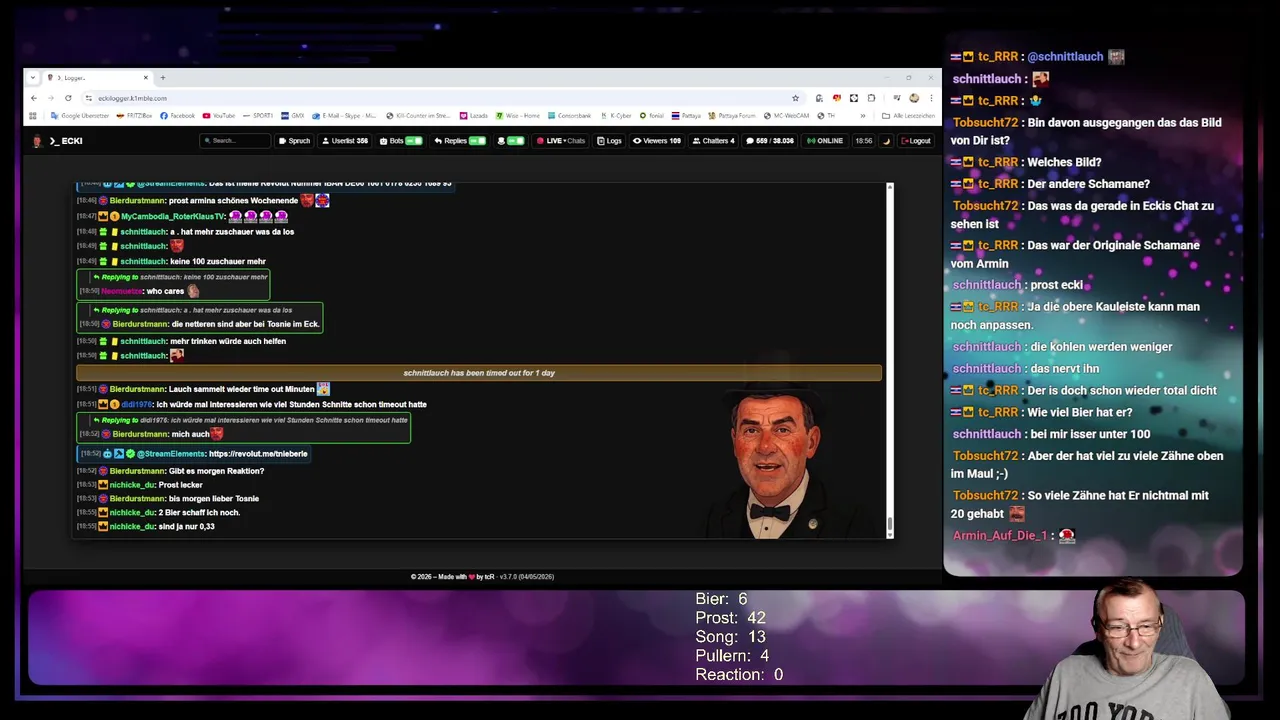The width and height of the screenshot is (1280, 720).
Task: Open Wise - Home bookmark
Action: click(x=518, y=116)
